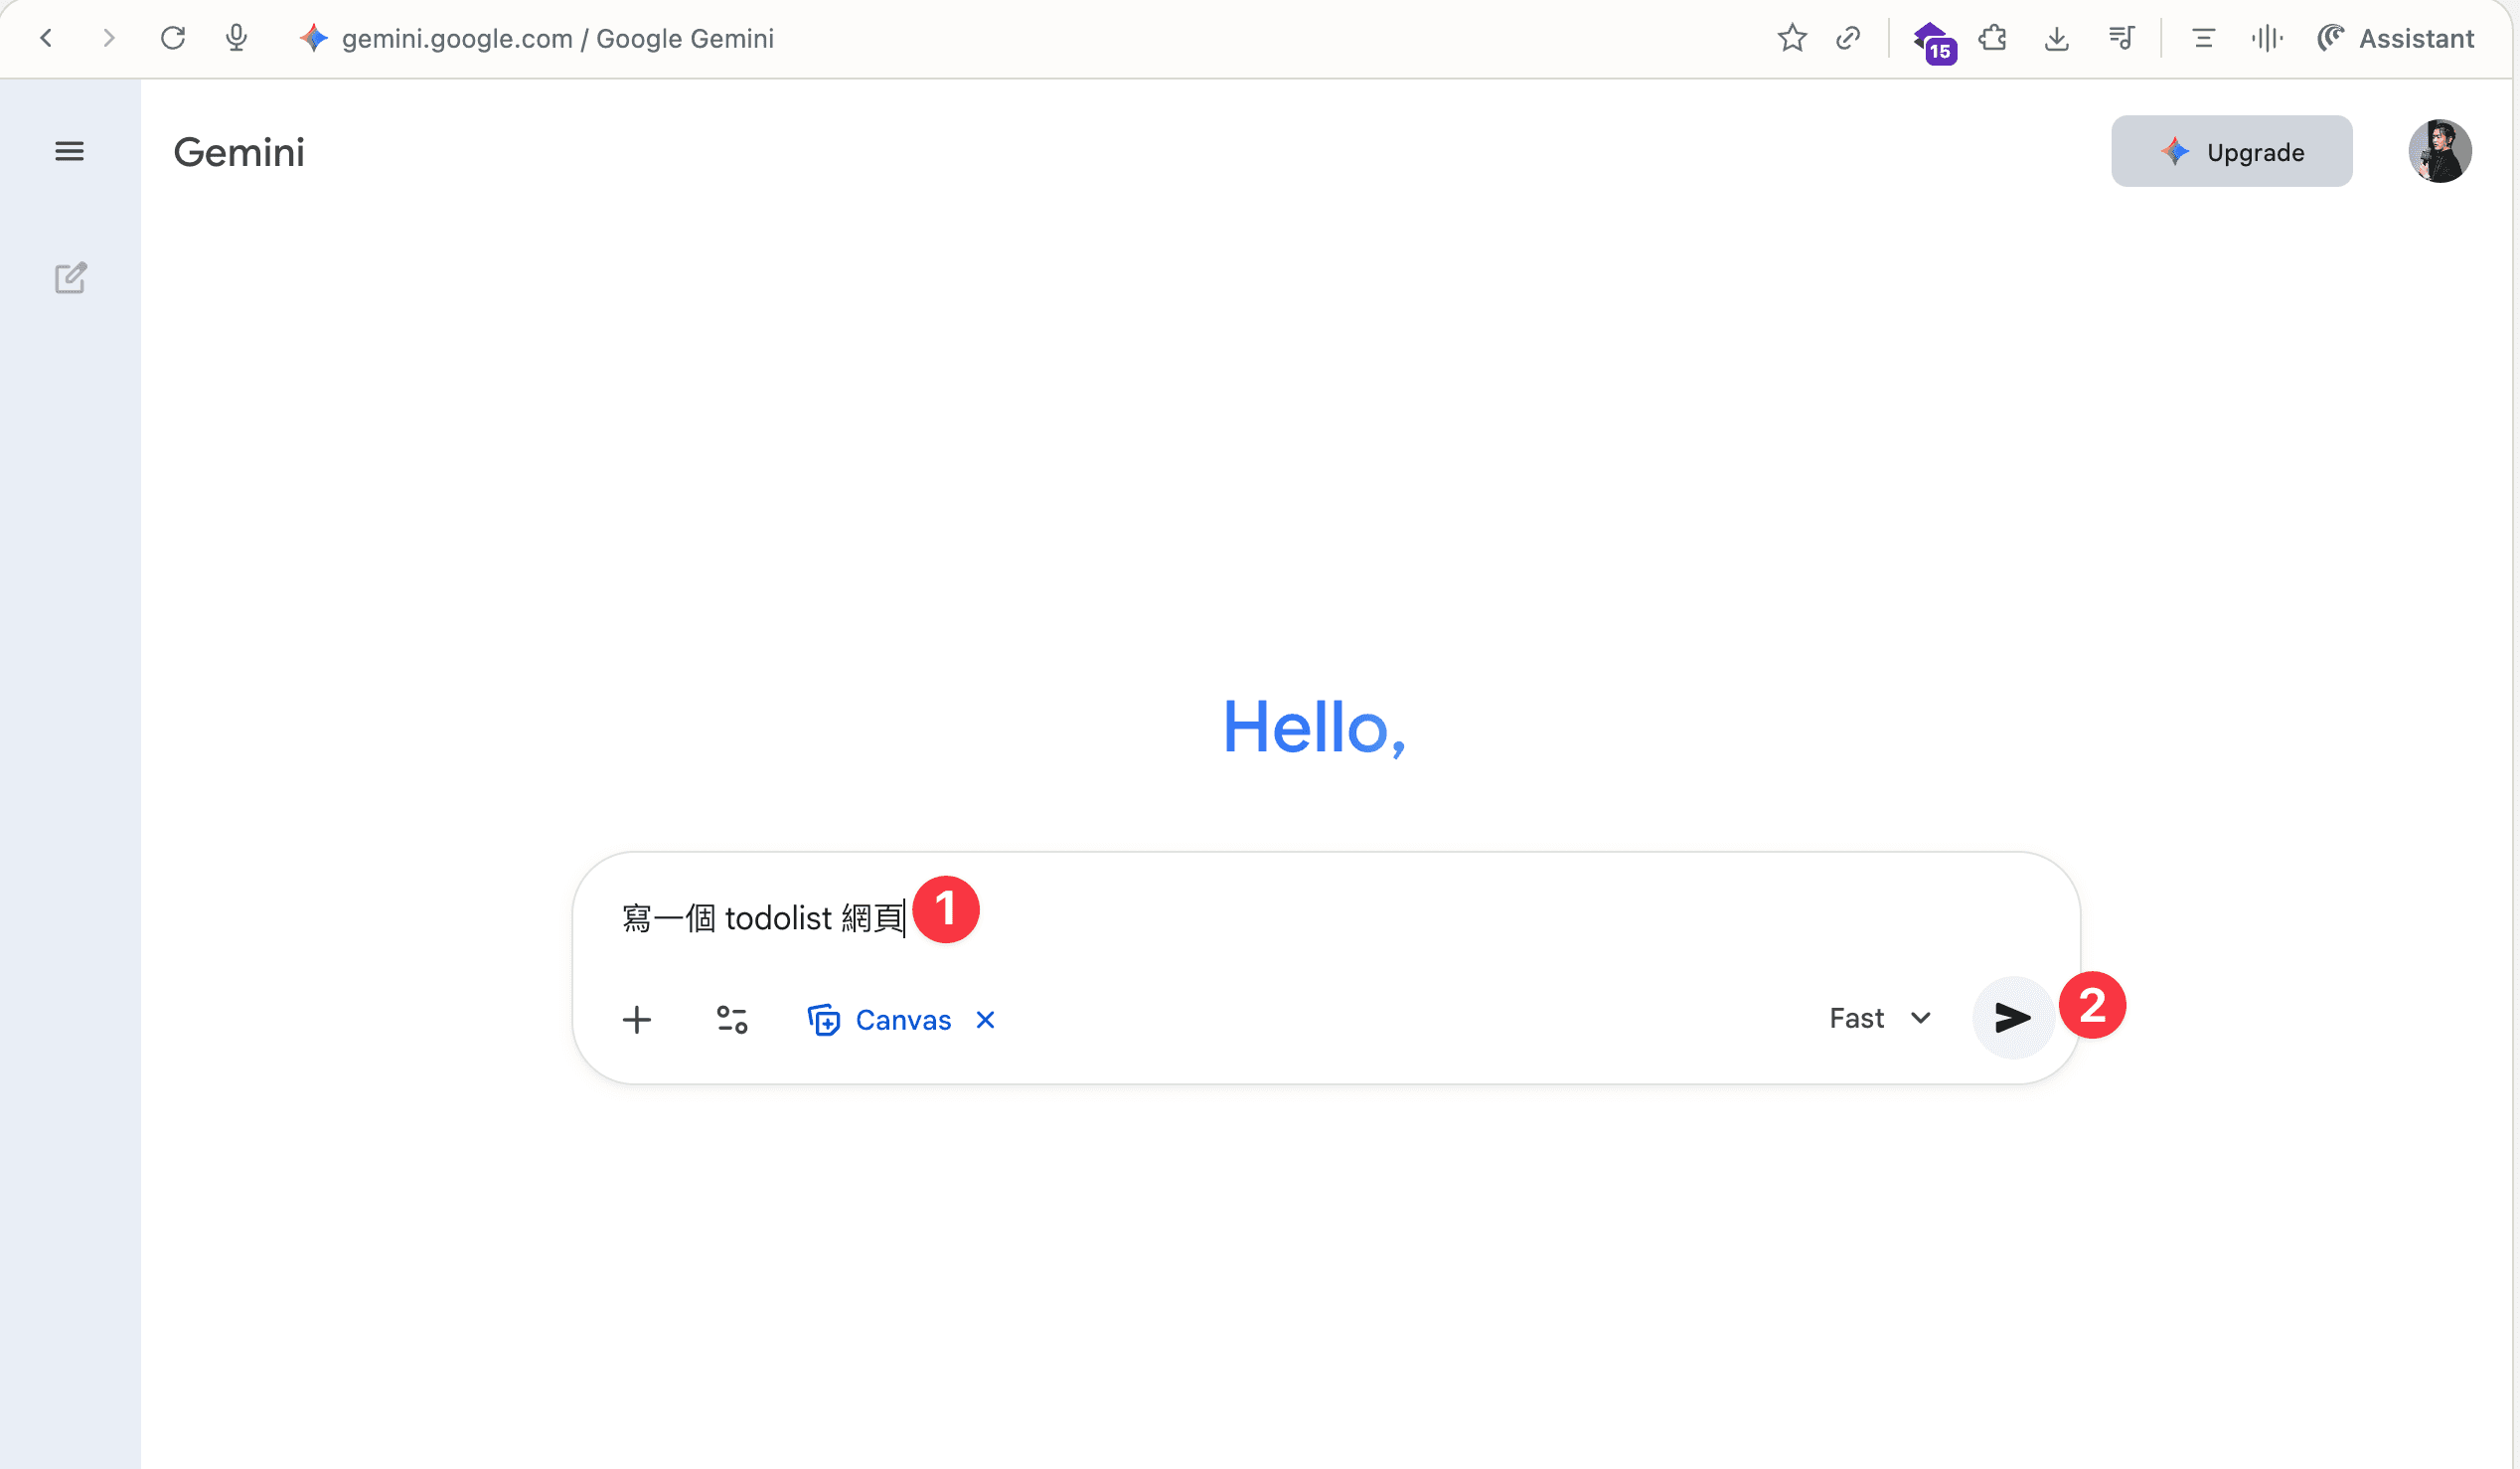Open browser downloads with the download icon

pos(2057,38)
